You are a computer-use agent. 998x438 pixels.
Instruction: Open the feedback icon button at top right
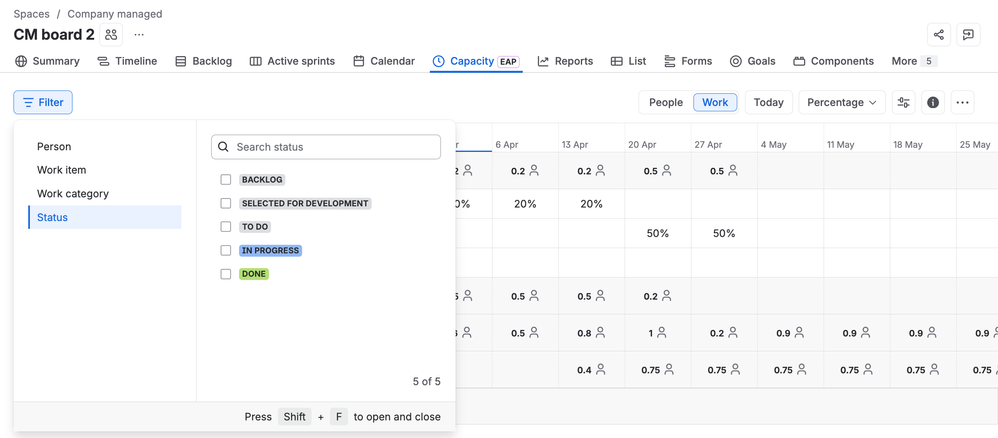(x=968, y=34)
